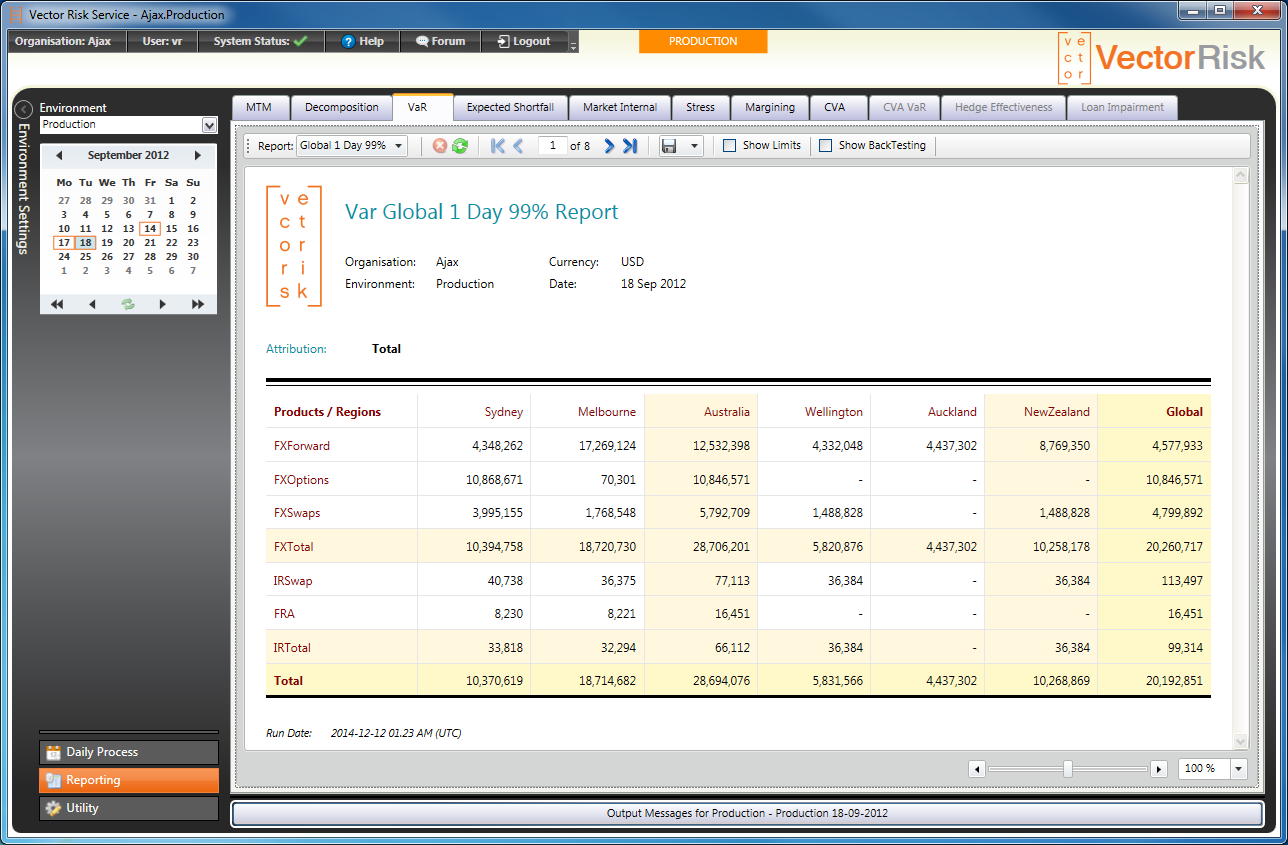Switch to the Margining tab
The image size is (1288, 845).
click(x=770, y=107)
